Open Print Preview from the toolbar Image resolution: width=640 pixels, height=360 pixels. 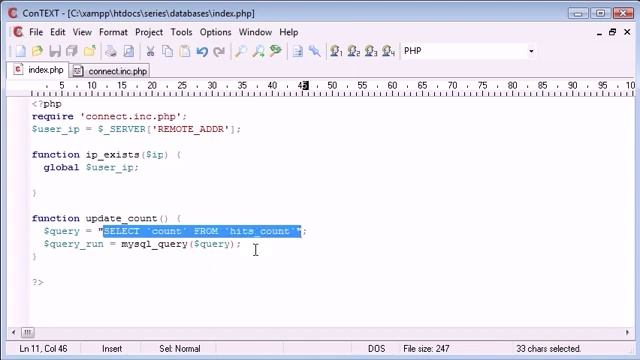click(128, 51)
